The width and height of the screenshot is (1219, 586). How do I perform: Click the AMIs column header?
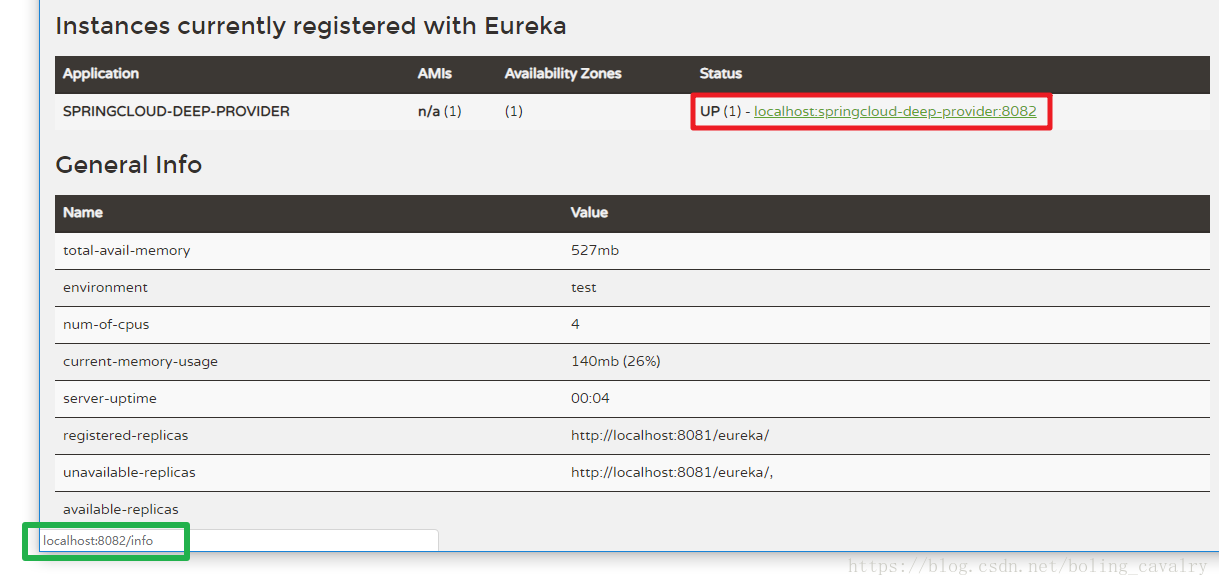[435, 74]
